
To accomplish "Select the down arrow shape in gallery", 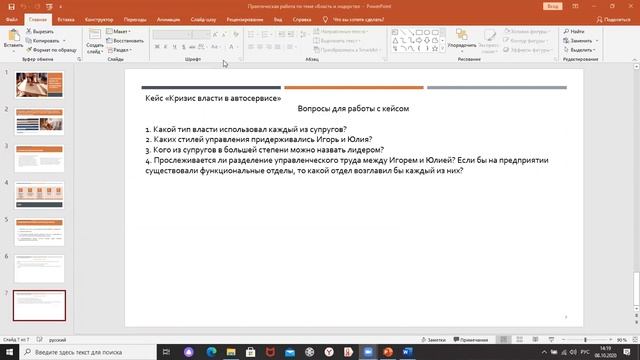I will 427,40.
